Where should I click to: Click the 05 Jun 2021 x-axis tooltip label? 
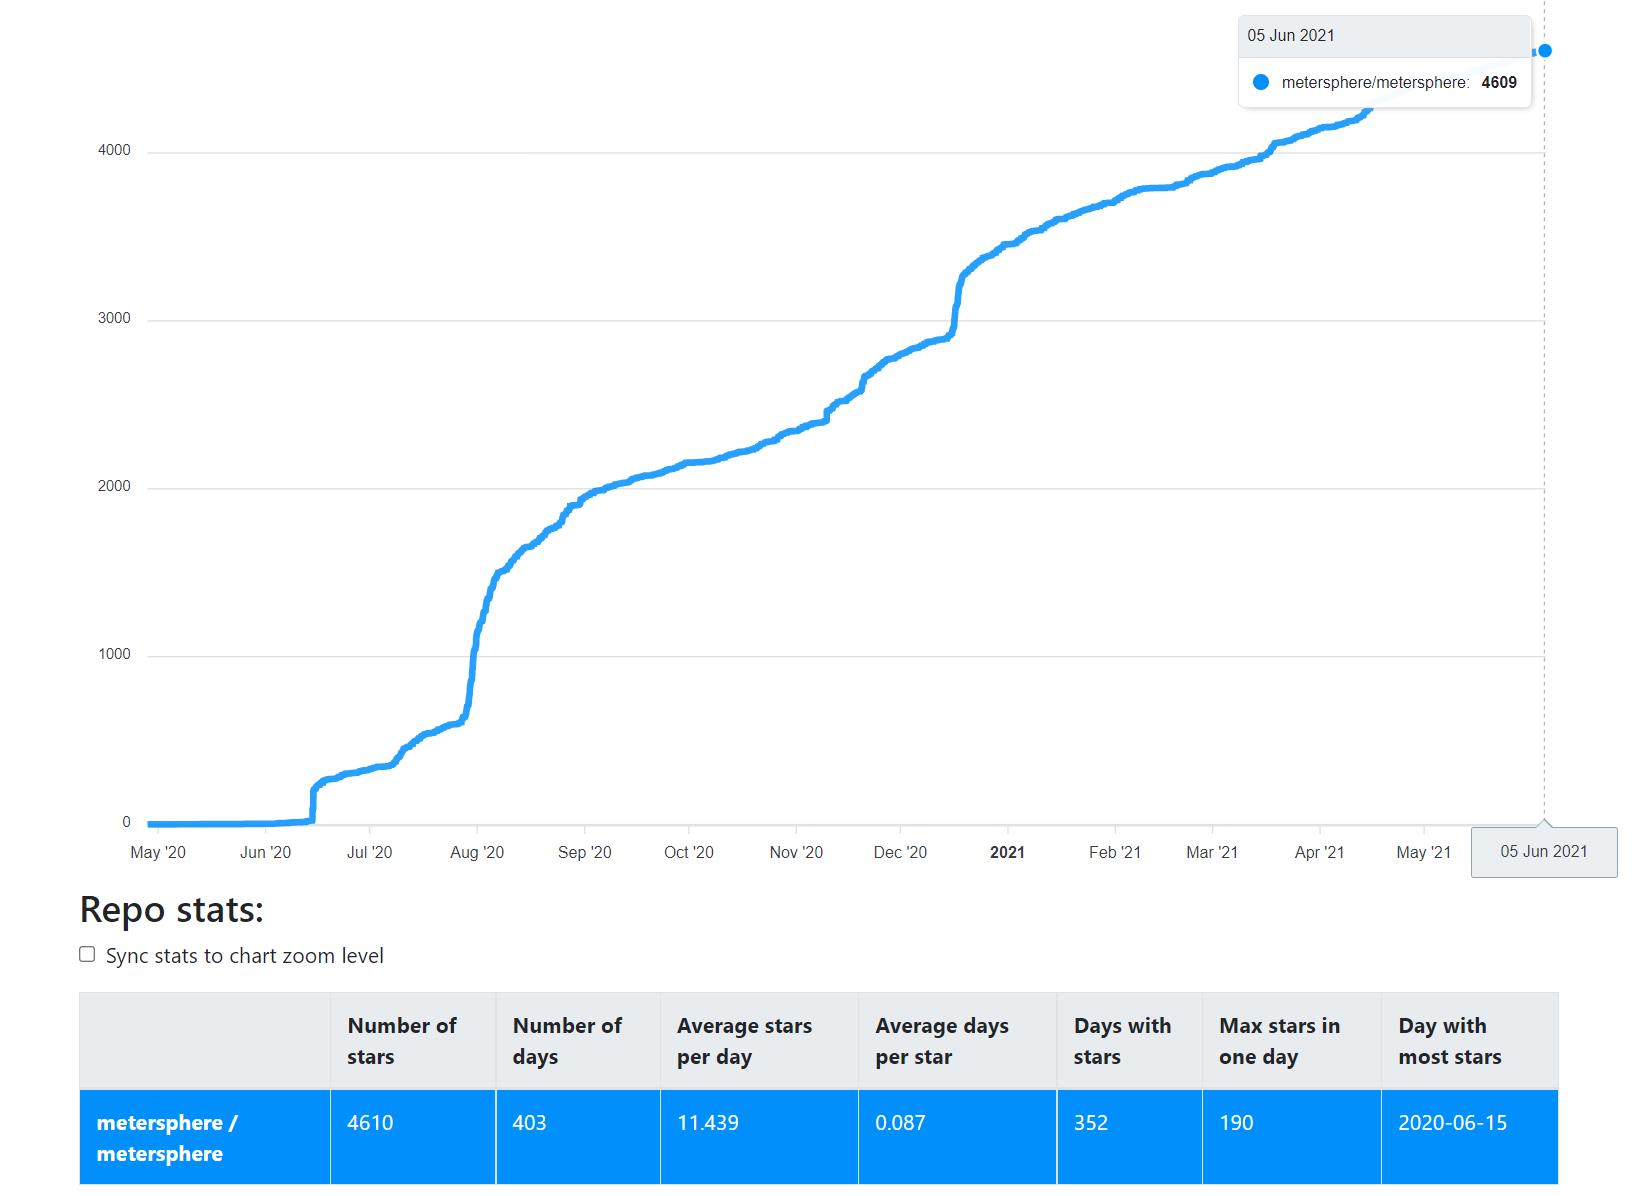tap(1544, 852)
